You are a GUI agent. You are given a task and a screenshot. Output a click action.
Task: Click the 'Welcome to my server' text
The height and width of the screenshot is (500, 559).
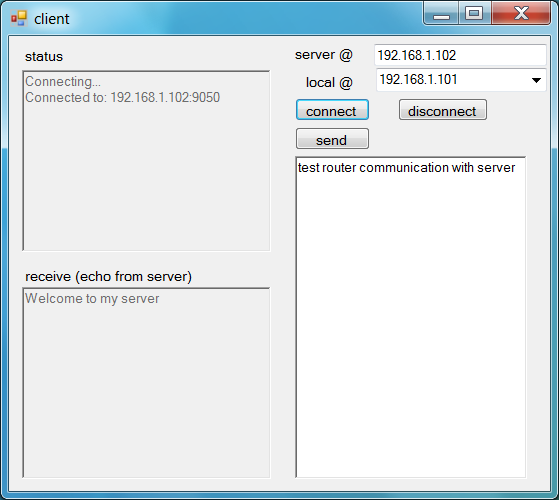92,298
